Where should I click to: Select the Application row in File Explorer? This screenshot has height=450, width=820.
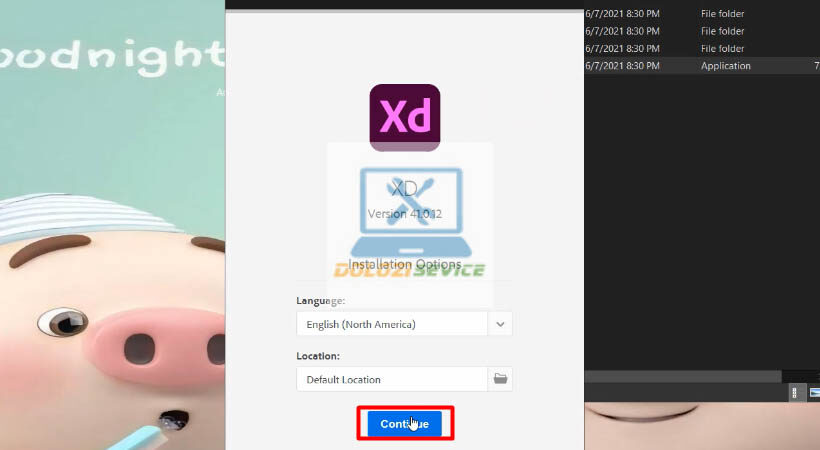702,65
